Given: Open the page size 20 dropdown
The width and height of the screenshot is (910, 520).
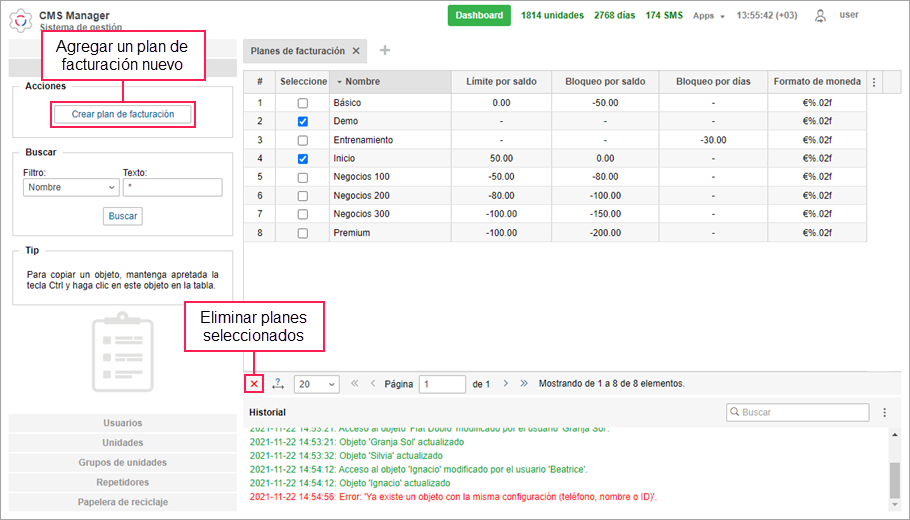Looking at the screenshot, I should point(317,384).
